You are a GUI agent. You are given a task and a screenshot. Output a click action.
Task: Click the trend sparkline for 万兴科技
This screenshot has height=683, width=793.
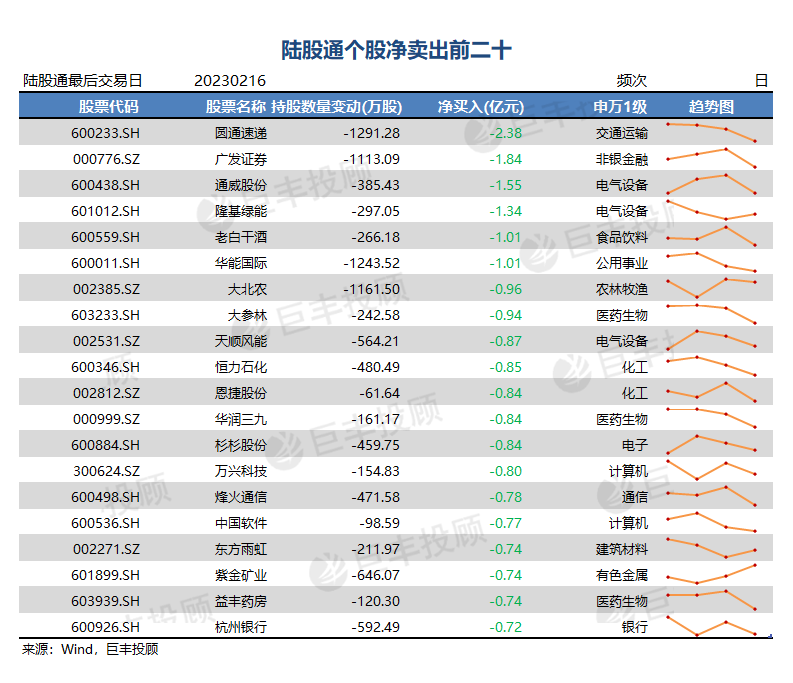click(x=711, y=470)
